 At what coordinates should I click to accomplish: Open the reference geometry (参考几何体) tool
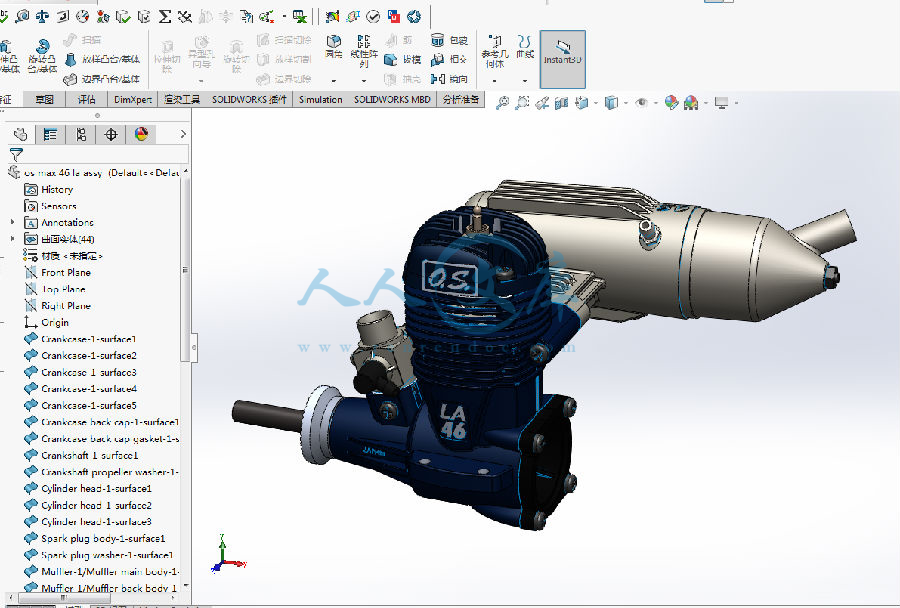(x=495, y=51)
